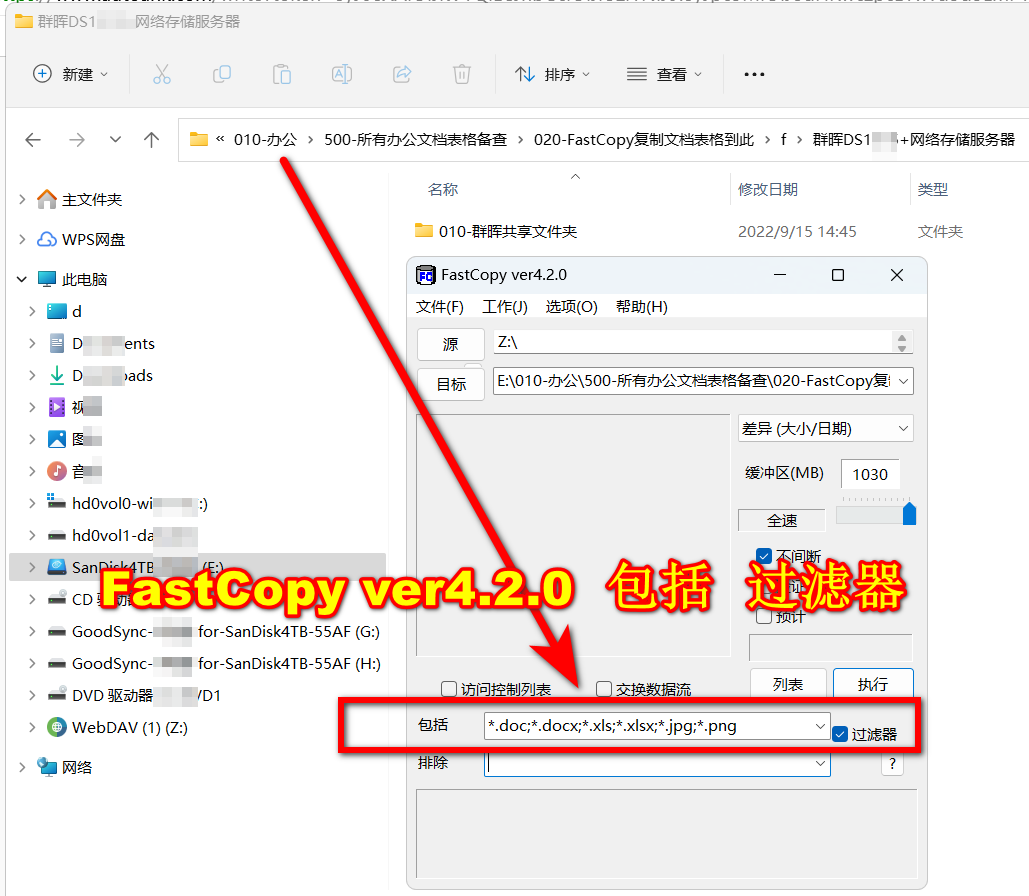Click the FastCopy FC title bar icon
The width and height of the screenshot is (1029, 896).
tap(426, 275)
